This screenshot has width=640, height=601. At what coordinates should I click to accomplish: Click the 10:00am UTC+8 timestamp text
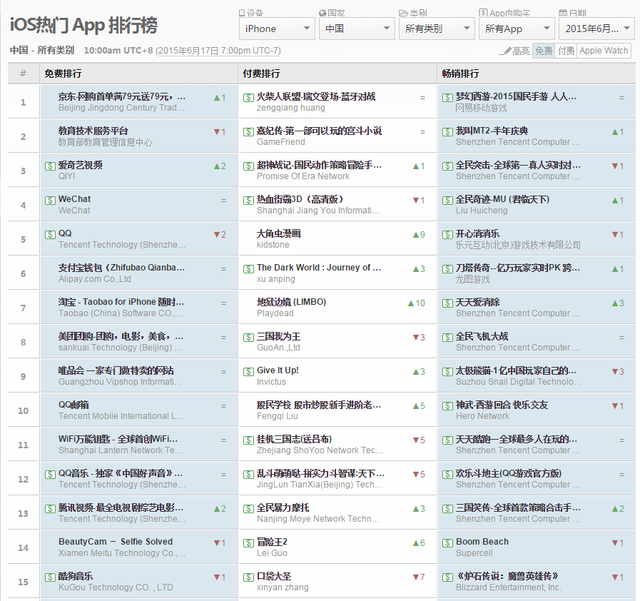pos(118,51)
